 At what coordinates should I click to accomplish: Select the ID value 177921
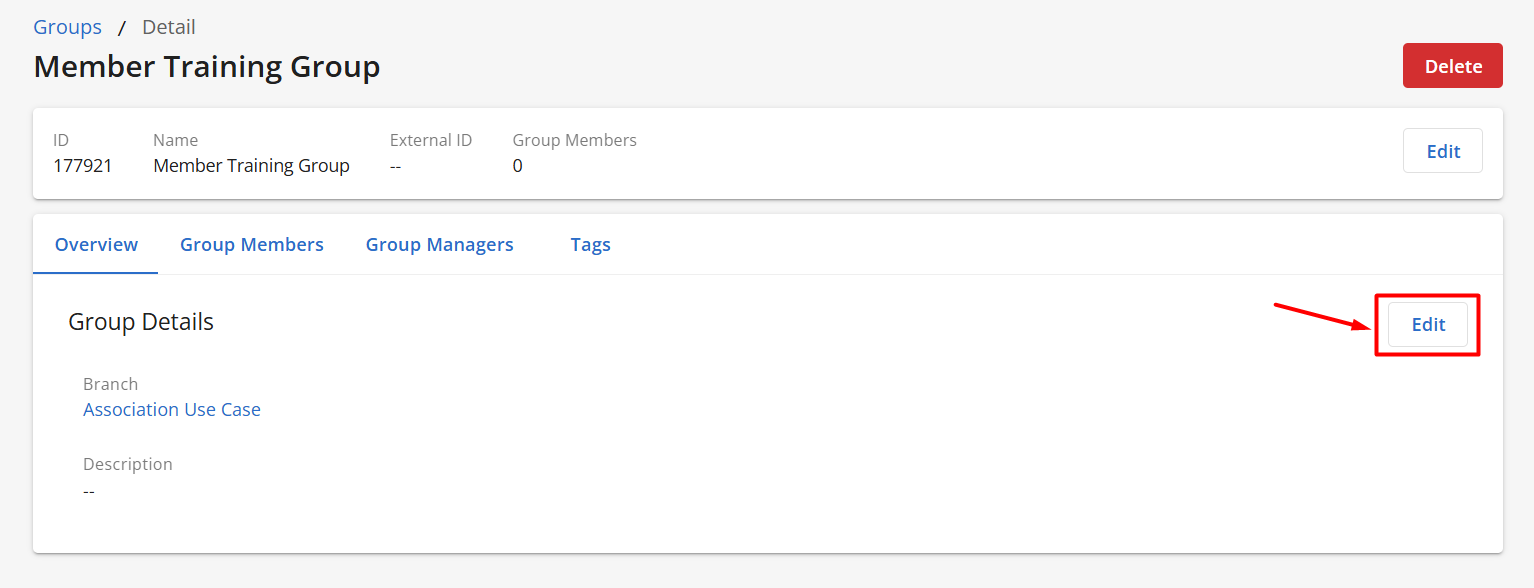pyautogui.click(x=82, y=166)
